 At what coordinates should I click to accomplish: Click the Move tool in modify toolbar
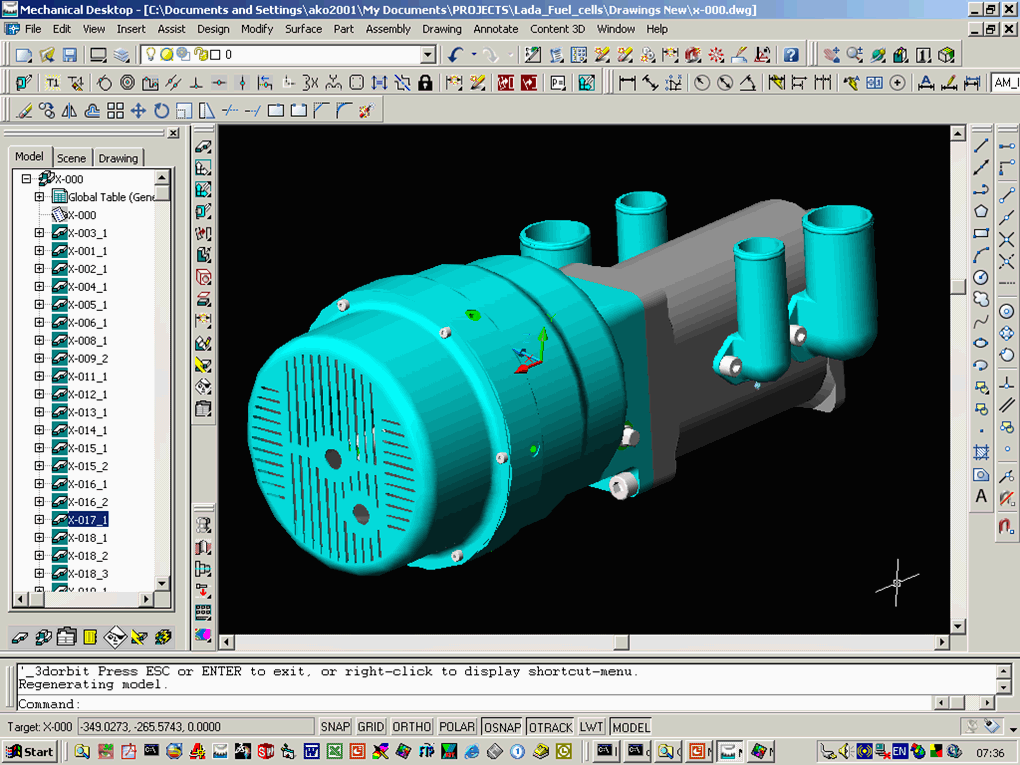point(138,110)
